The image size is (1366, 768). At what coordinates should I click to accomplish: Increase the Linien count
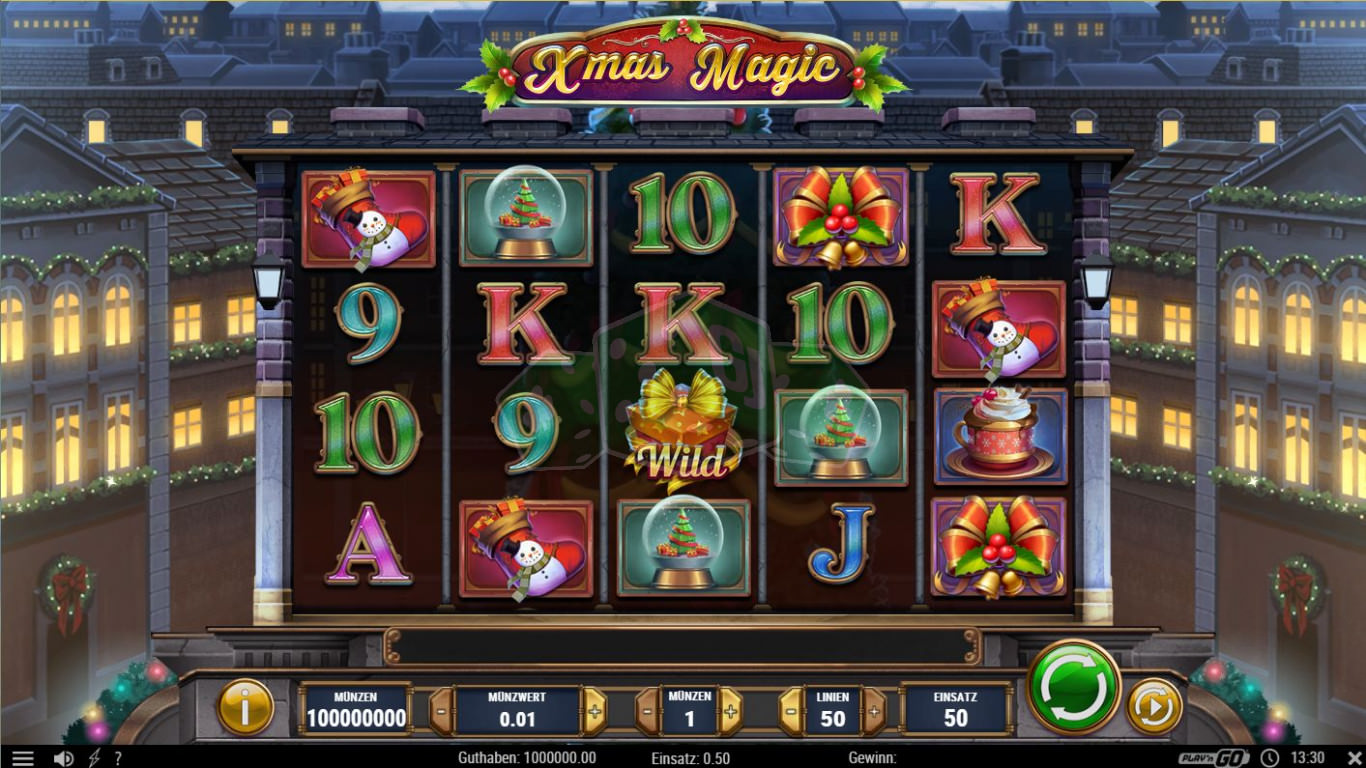pos(874,711)
